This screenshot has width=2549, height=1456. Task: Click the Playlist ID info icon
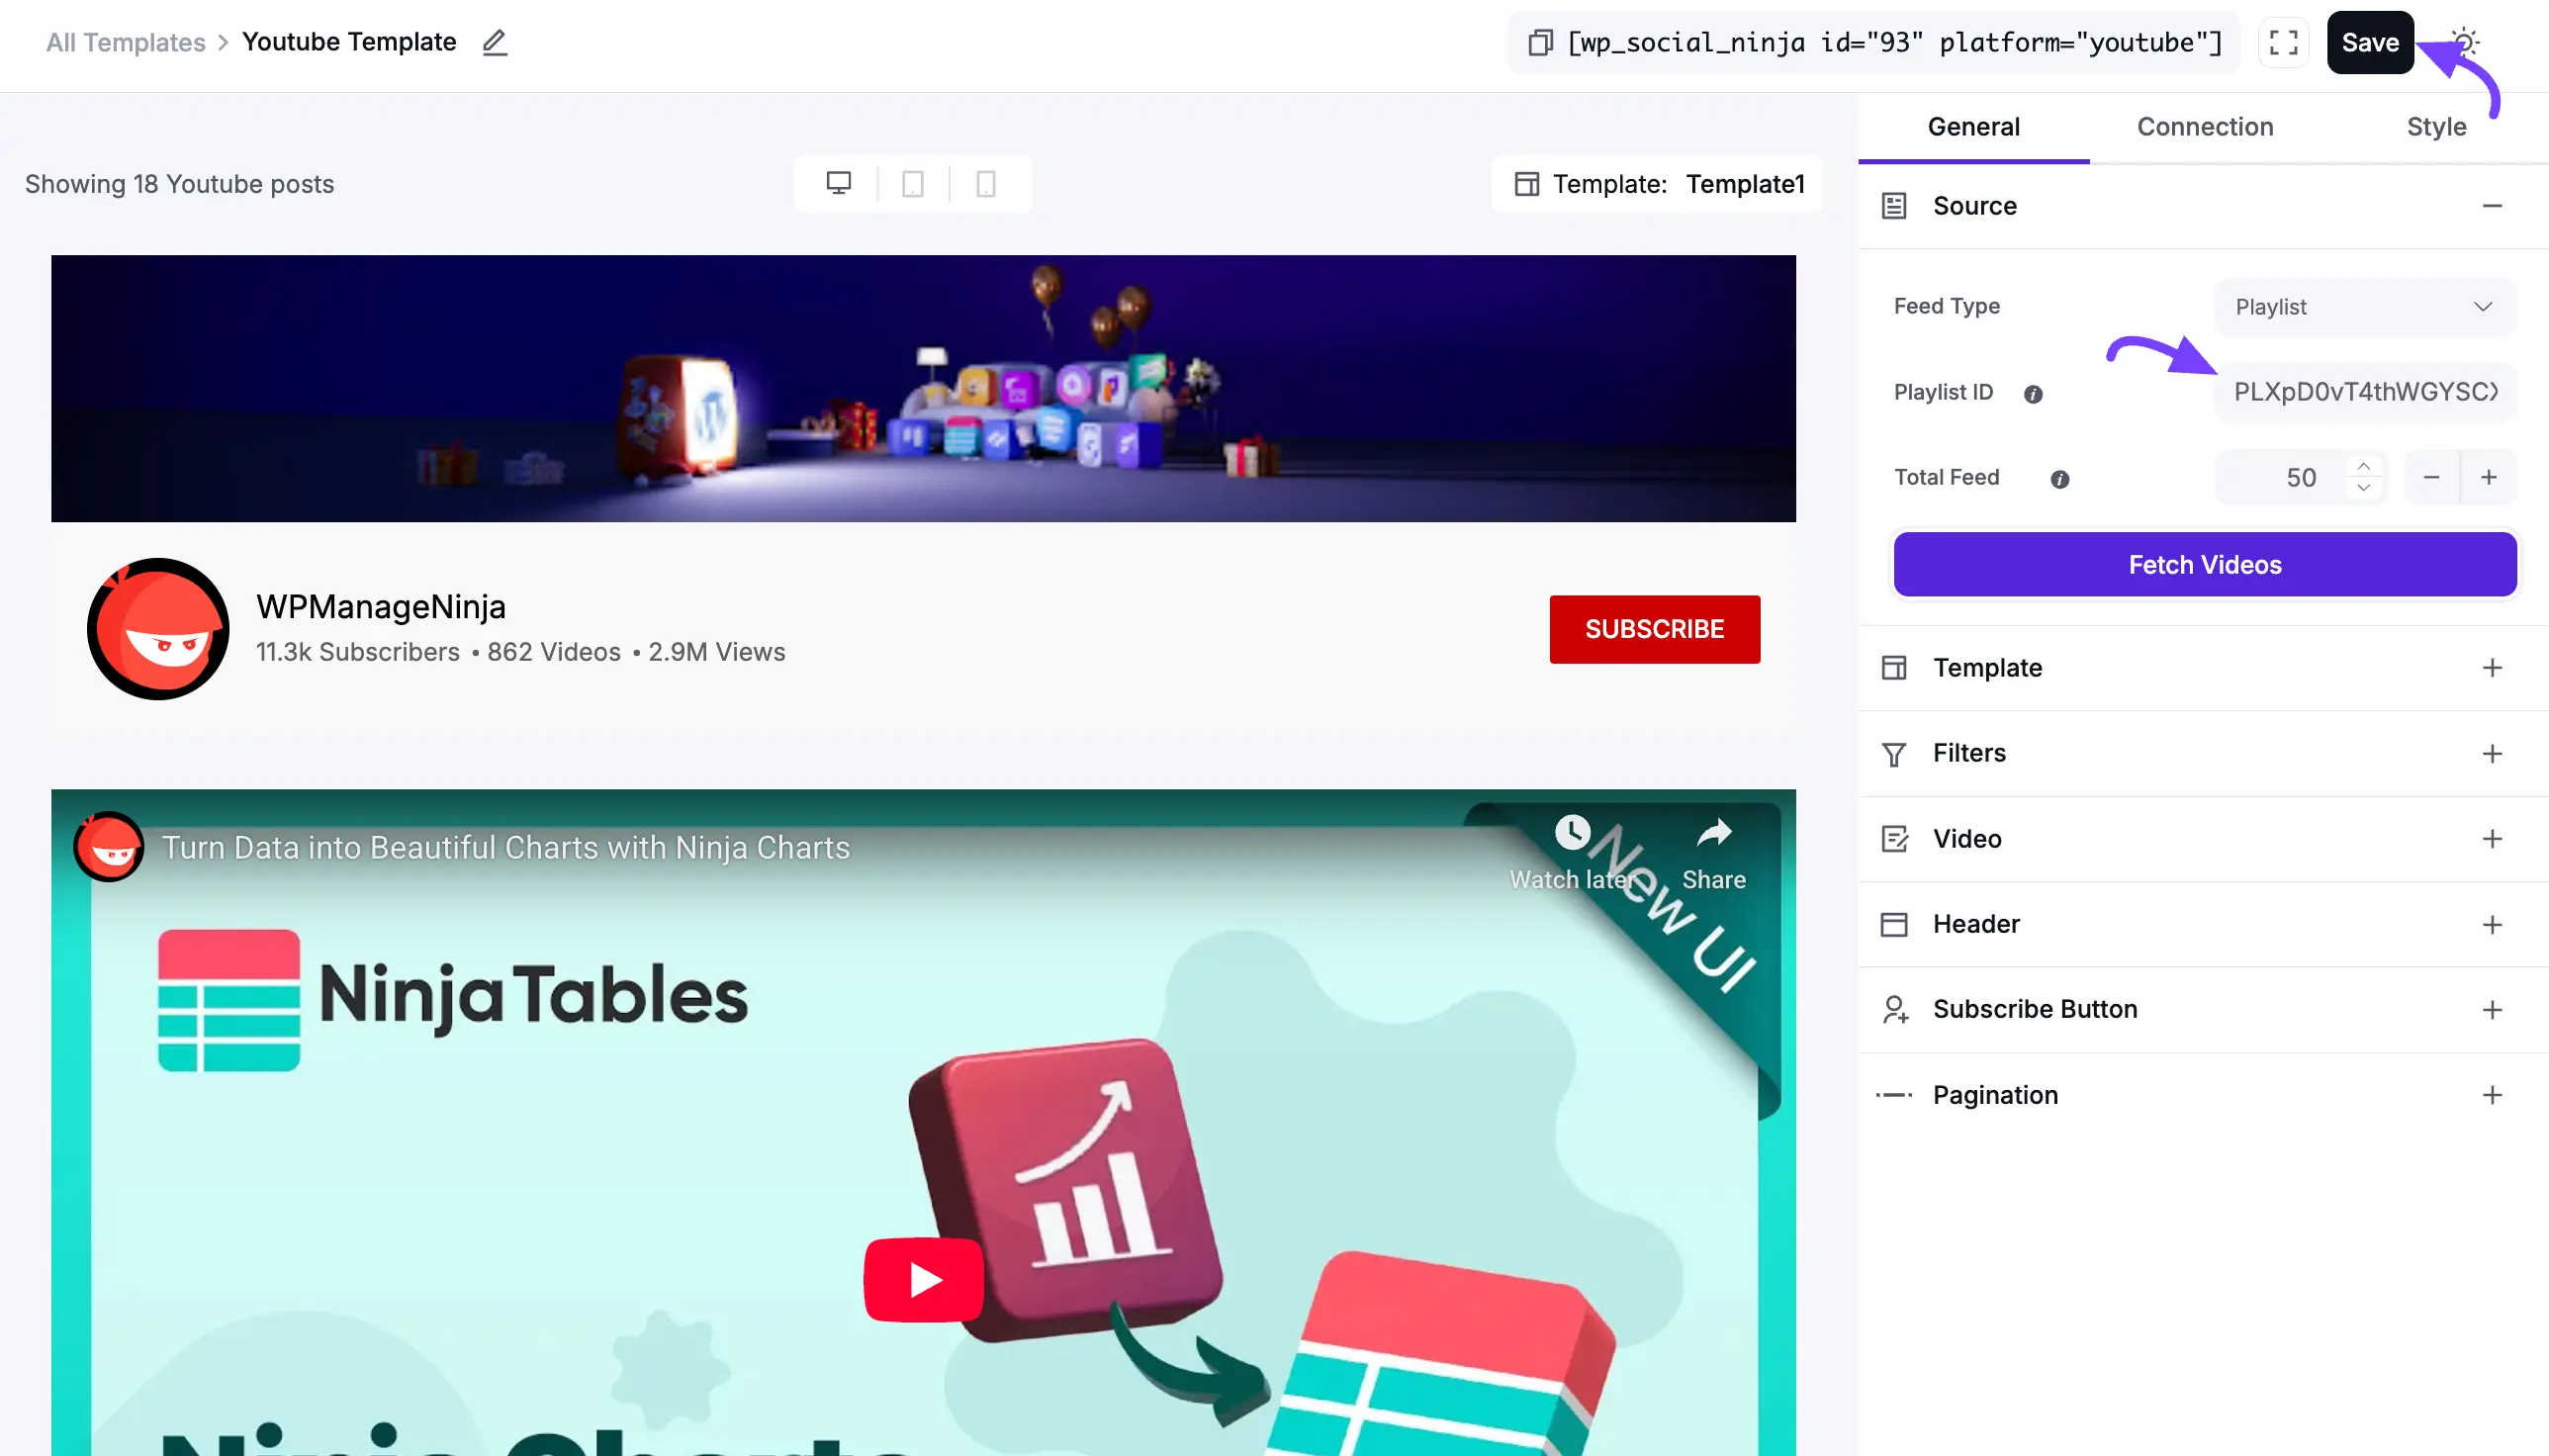point(2033,394)
